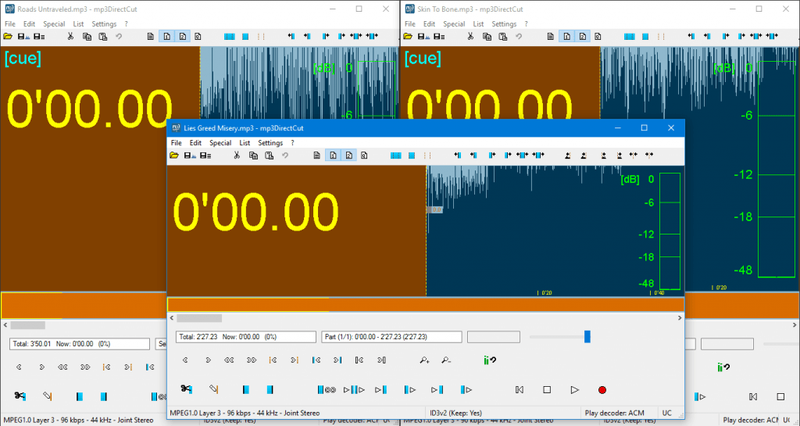This screenshot has width=800, height=426.
Task: Click 'Play decoder: ACM' in the status bar
Action: 614,413
